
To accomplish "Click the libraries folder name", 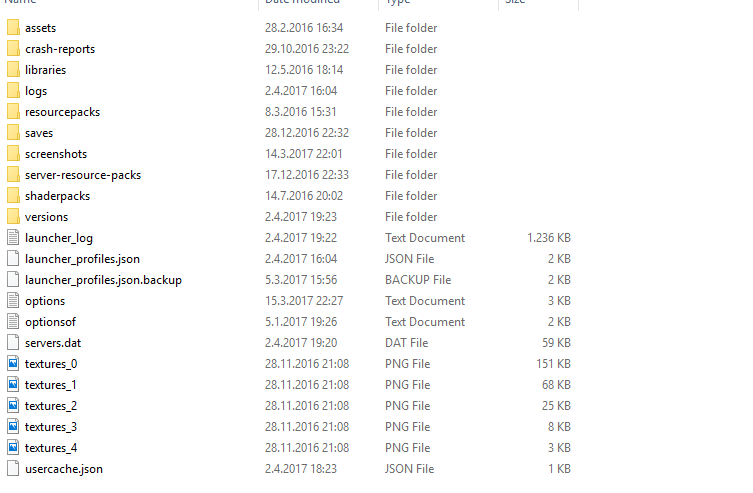I will [x=46, y=70].
